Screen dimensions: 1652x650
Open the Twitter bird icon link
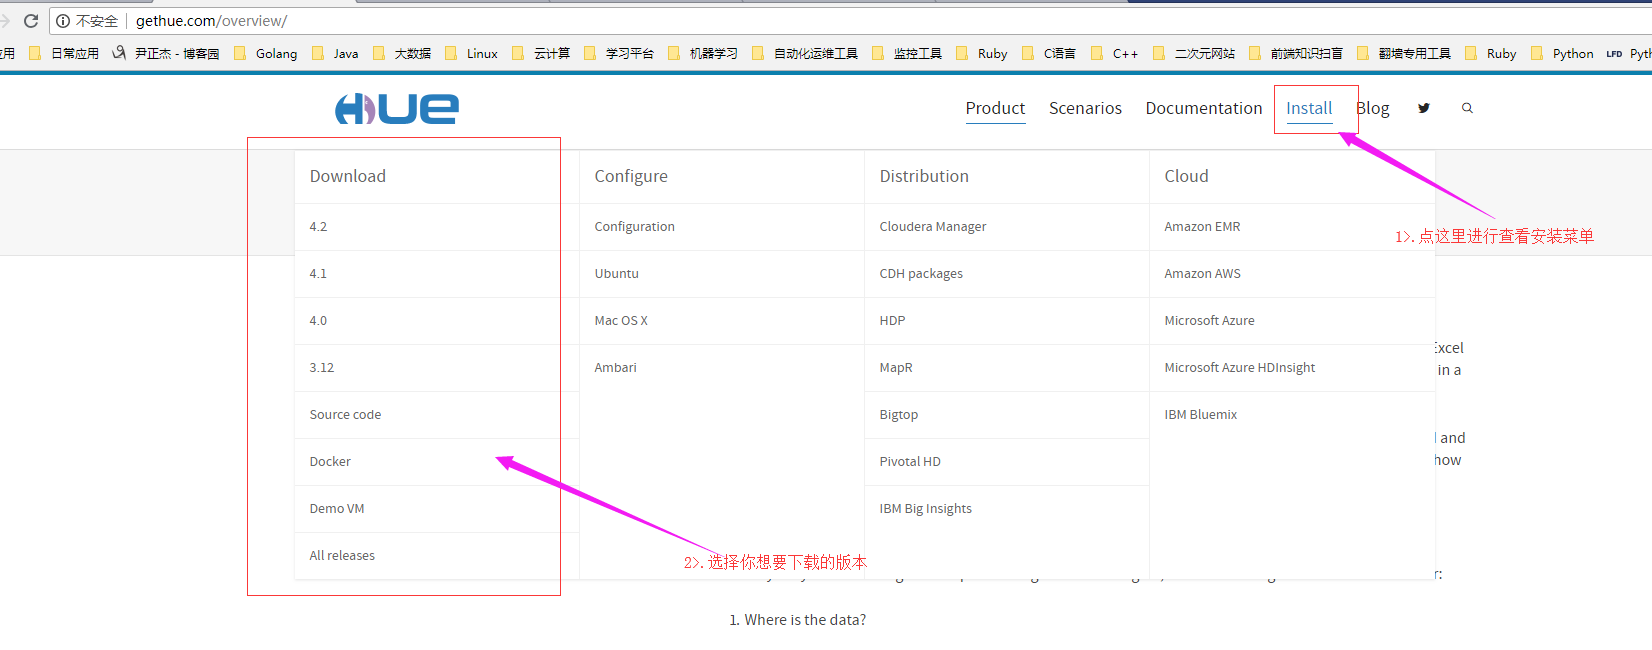(x=1424, y=108)
